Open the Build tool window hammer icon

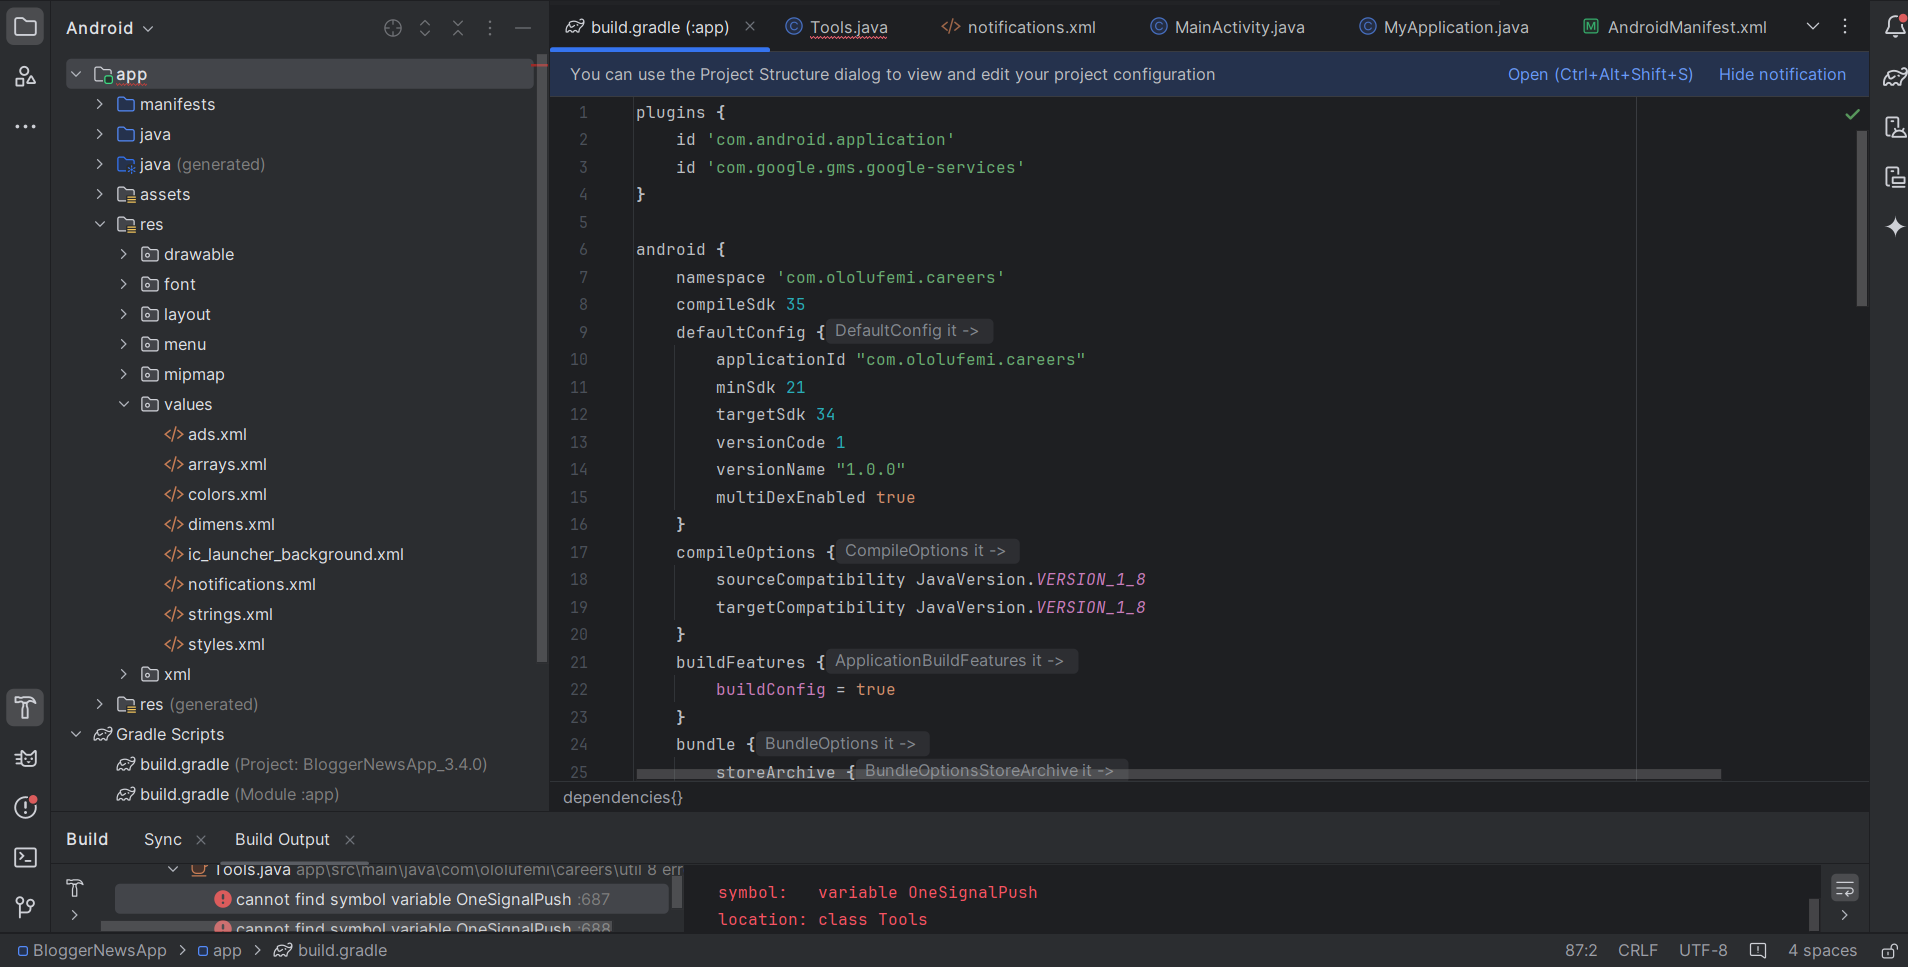[25, 708]
